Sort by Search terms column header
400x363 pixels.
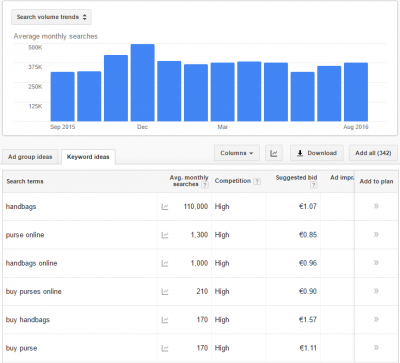pyautogui.click(x=25, y=181)
